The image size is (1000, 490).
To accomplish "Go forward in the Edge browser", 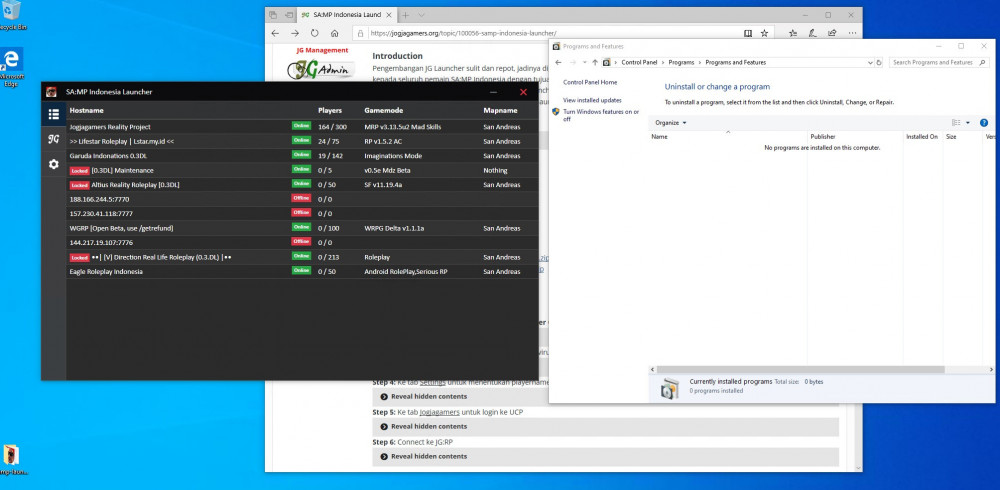I will (x=295, y=33).
